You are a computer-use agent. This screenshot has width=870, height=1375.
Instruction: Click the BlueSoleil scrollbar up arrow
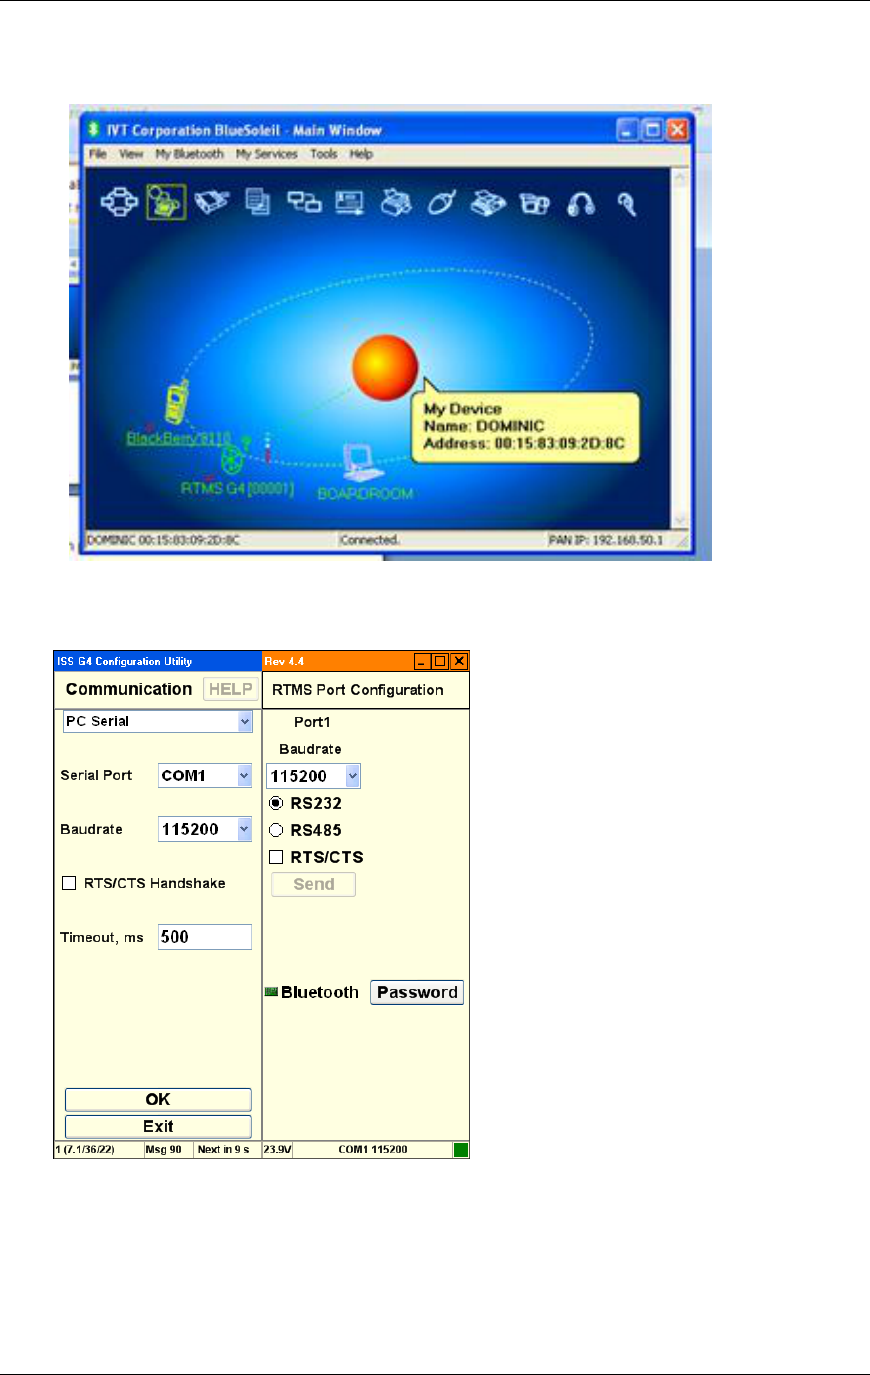682,178
